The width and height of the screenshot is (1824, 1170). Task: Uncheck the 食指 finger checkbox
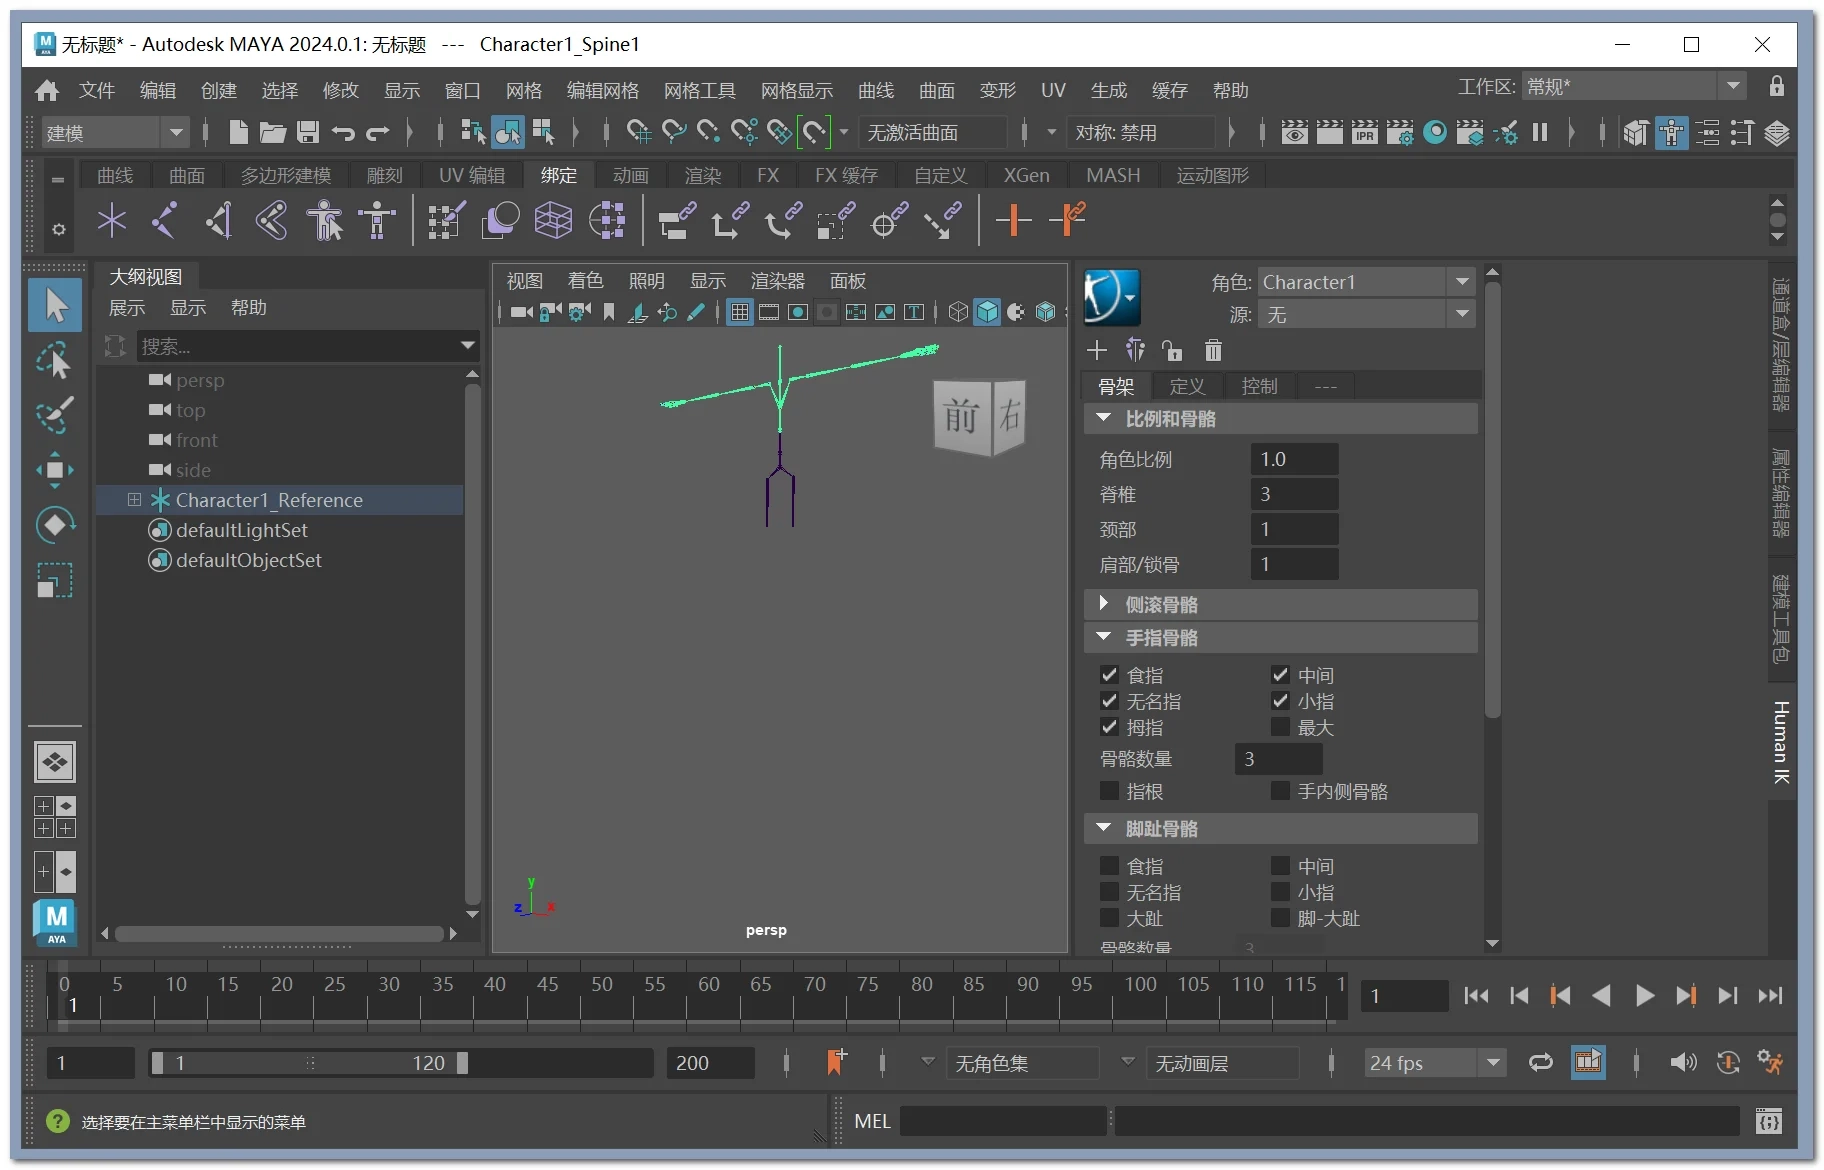click(1108, 675)
